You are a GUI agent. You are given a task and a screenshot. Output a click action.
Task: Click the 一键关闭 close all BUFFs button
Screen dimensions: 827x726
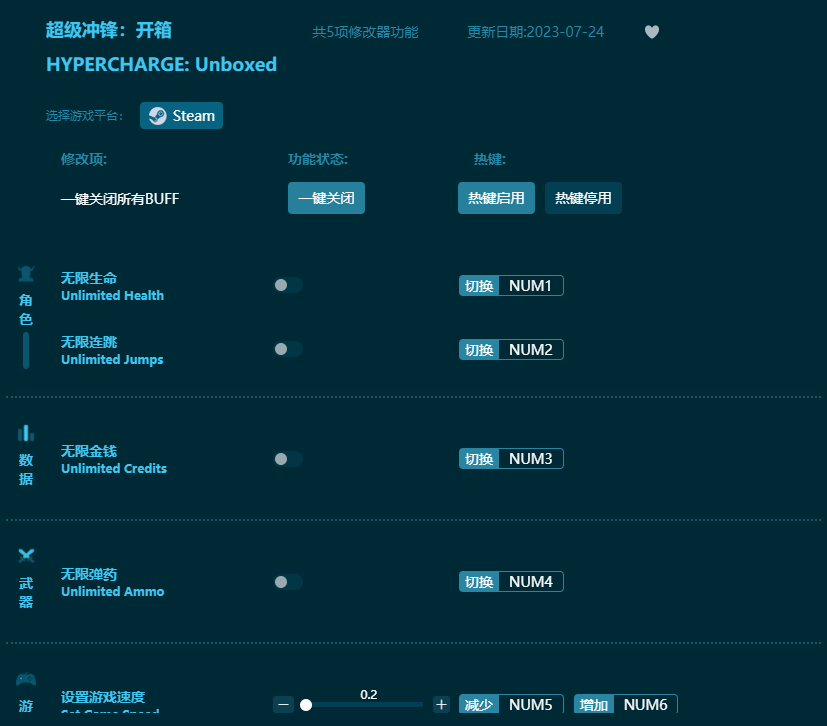326,198
